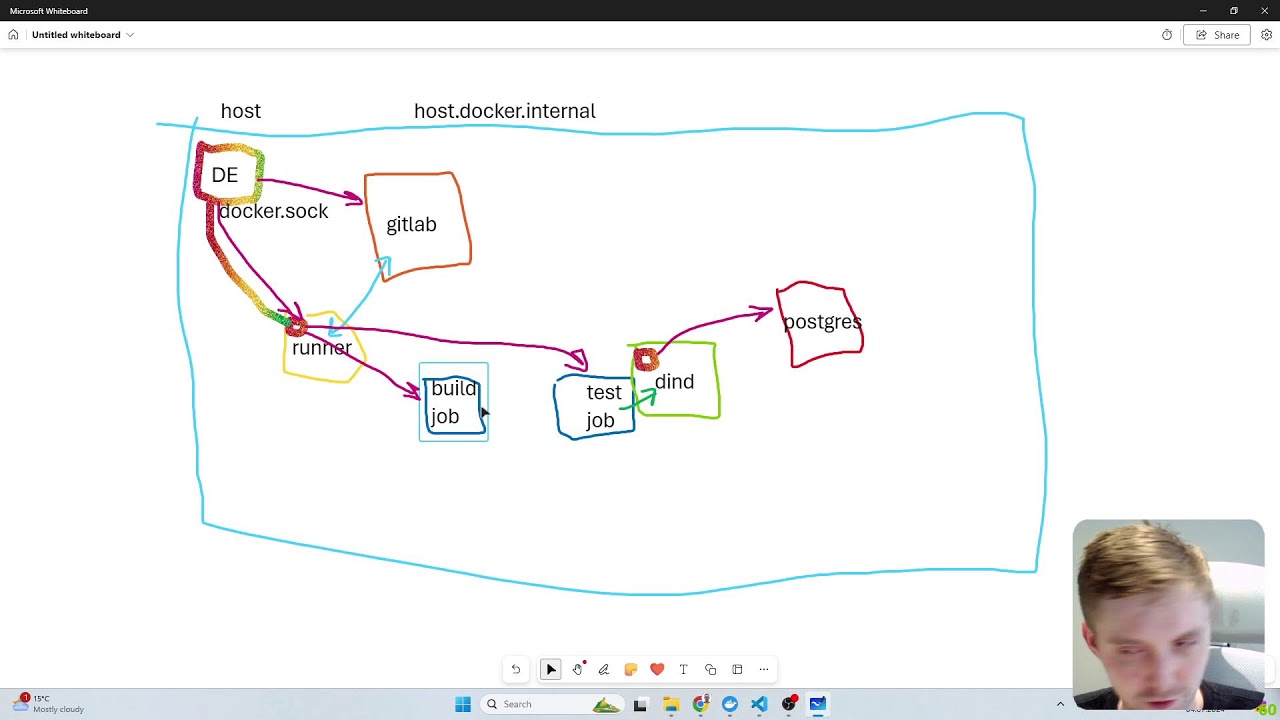Add a sticky note
This screenshot has height=720, width=1280.
click(x=631, y=669)
